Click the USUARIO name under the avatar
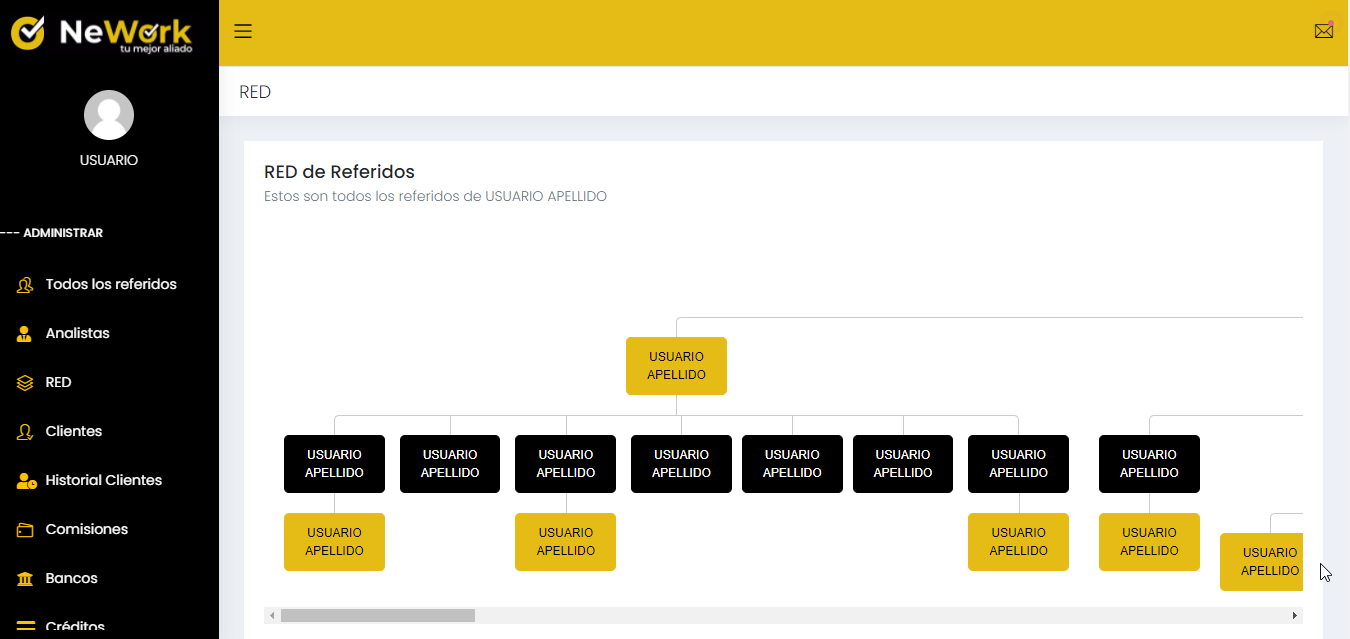Image resolution: width=1350 pixels, height=639 pixels. click(x=109, y=160)
